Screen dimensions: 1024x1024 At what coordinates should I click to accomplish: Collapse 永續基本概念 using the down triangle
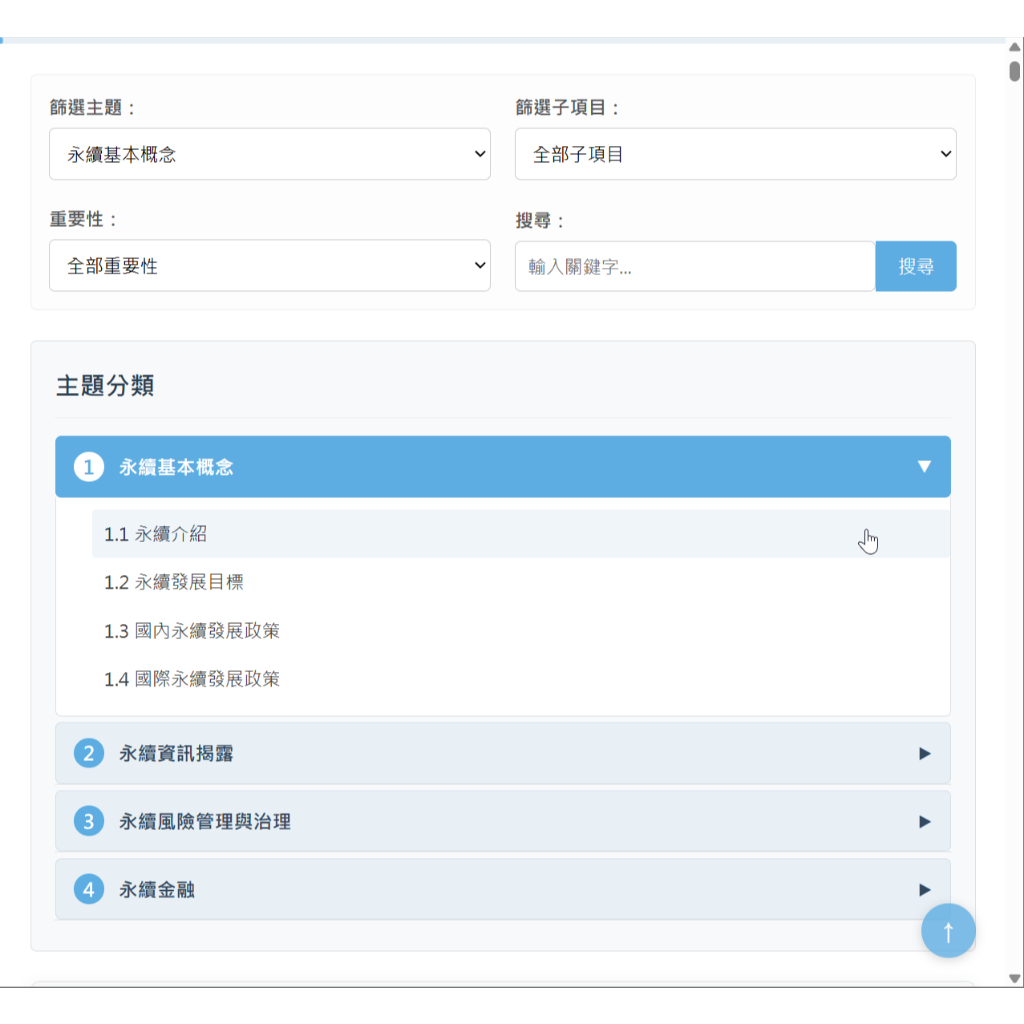point(924,467)
